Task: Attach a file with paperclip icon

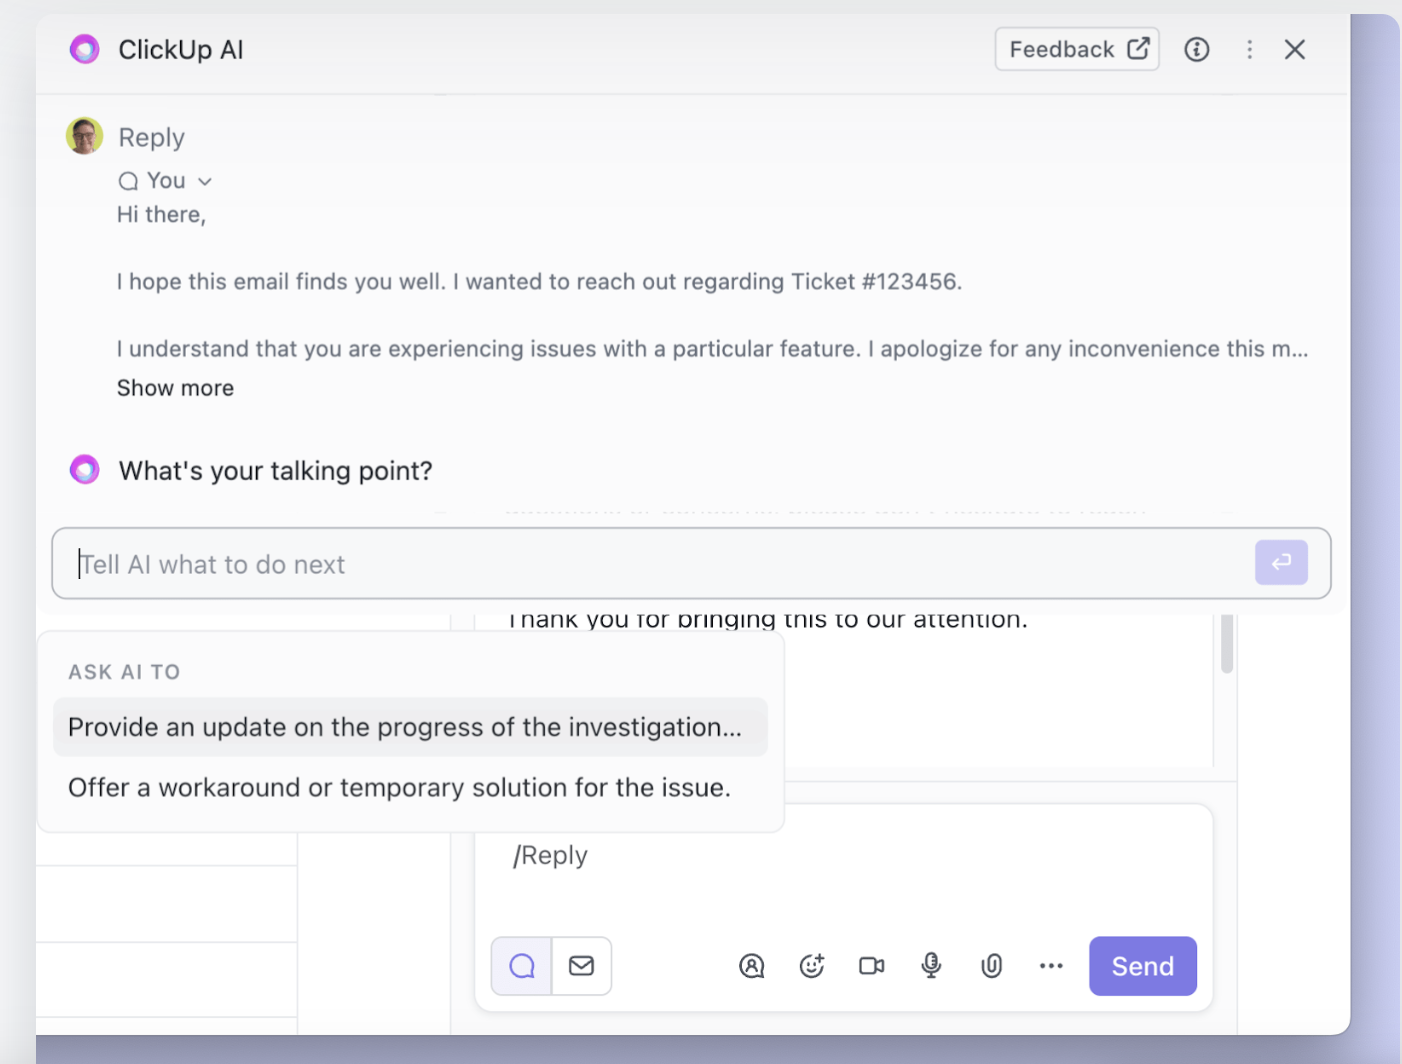Action: [991, 966]
